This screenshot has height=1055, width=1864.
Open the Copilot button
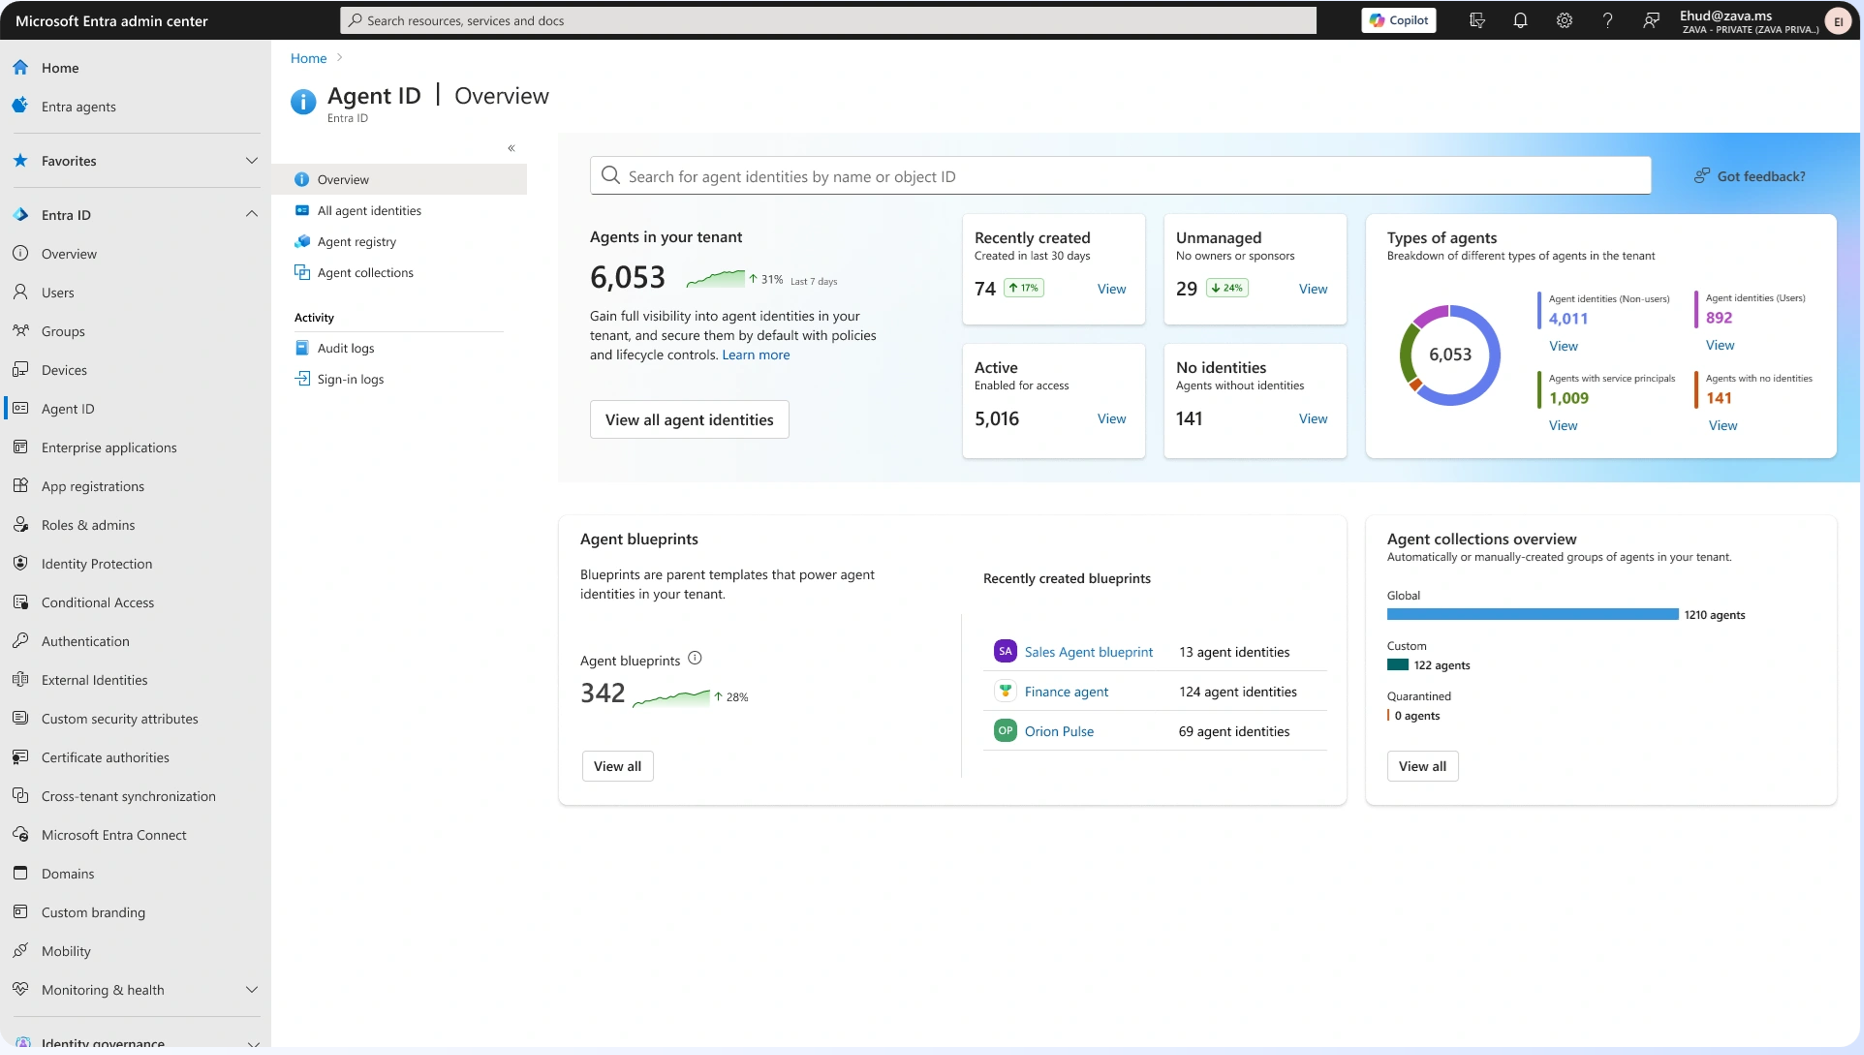(x=1398, y=20)
